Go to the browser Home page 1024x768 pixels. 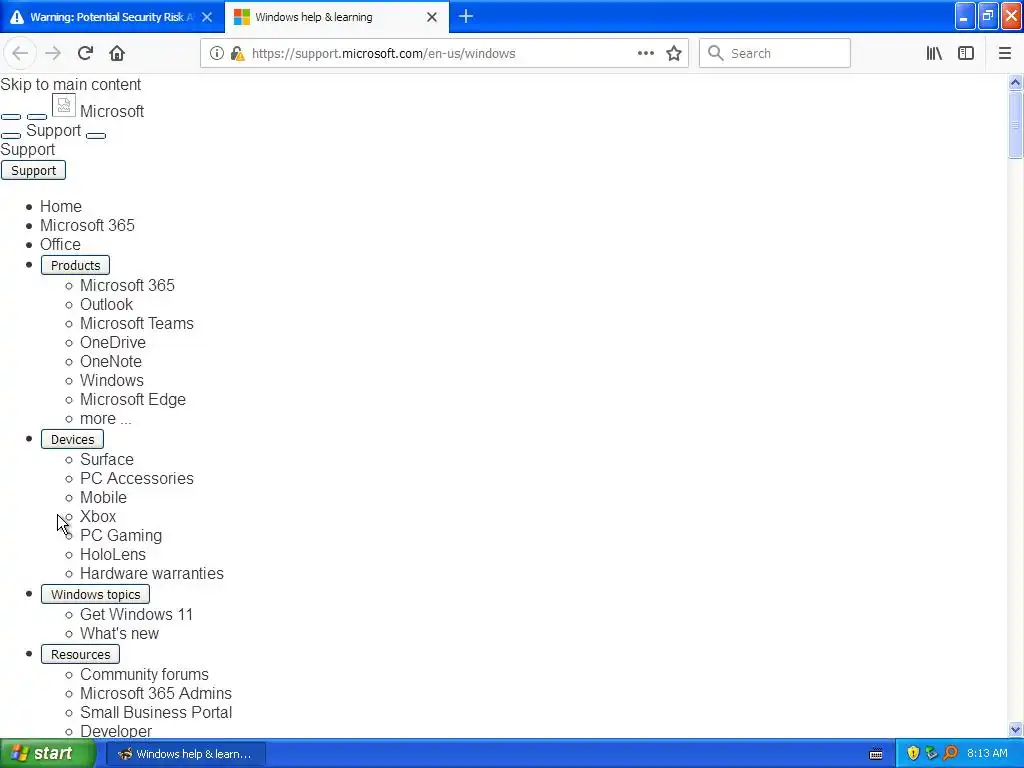117,53
